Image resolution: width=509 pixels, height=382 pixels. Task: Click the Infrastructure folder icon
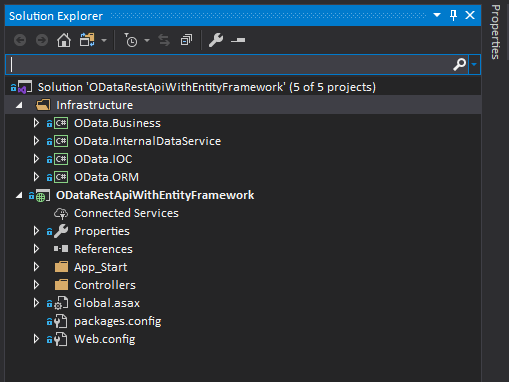[x=43, y=105]
